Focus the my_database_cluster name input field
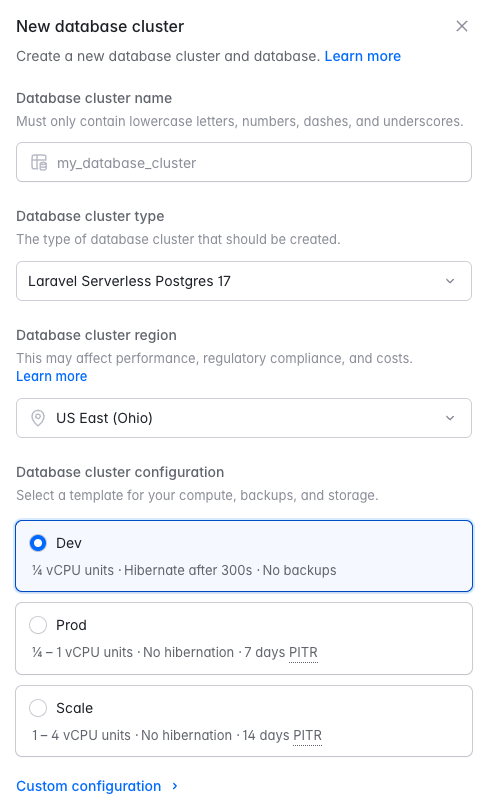The height and width of the screenshot is (801, 486). coord(244,162)
